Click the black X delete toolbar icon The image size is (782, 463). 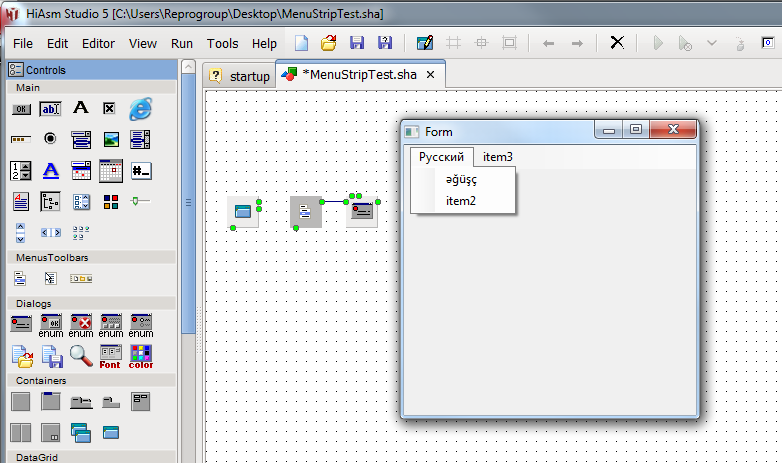(617, 43)
